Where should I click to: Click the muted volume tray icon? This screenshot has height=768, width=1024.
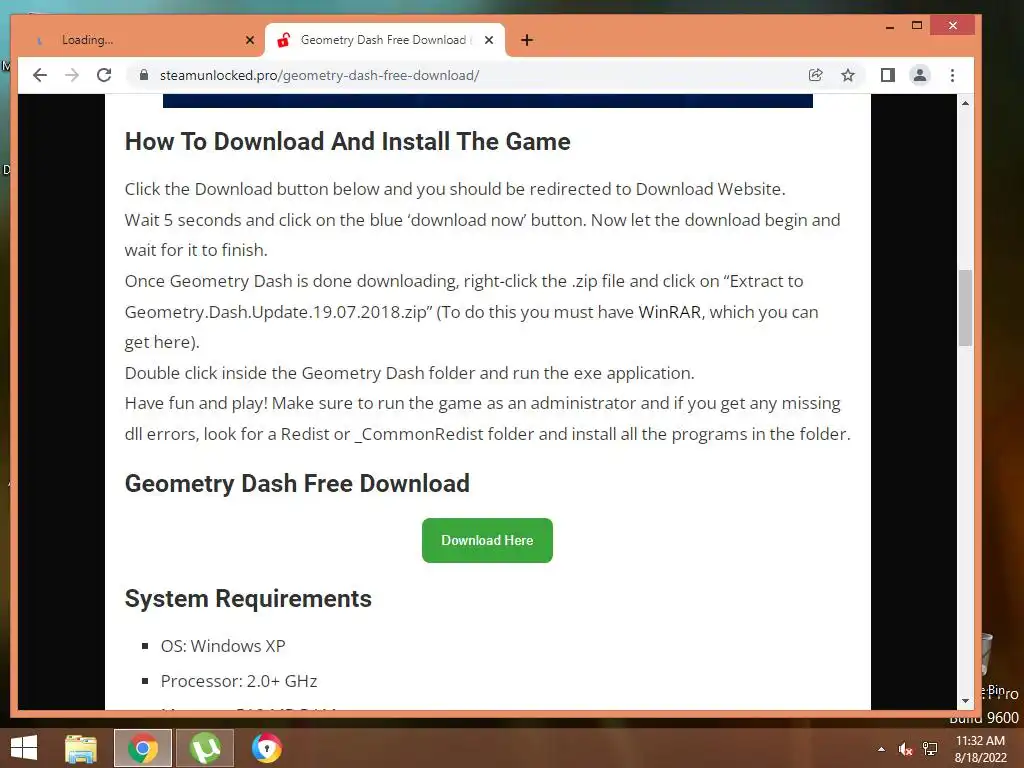point(905,749)
